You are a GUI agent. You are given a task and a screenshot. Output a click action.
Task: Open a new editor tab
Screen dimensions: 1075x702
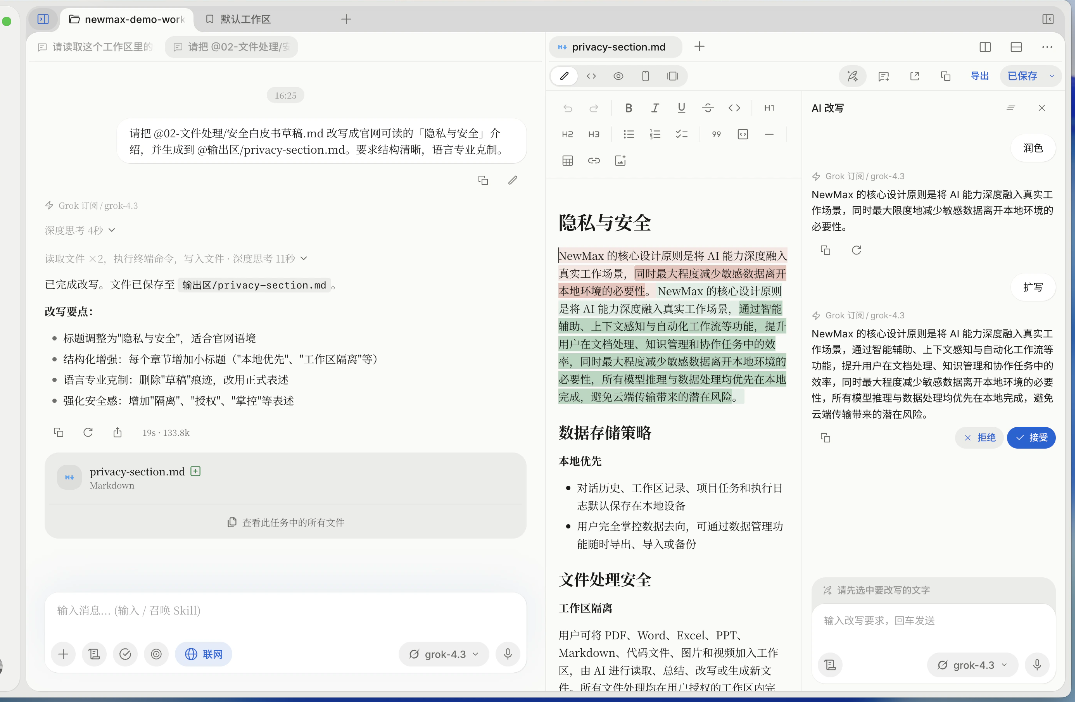pos(699,47)
